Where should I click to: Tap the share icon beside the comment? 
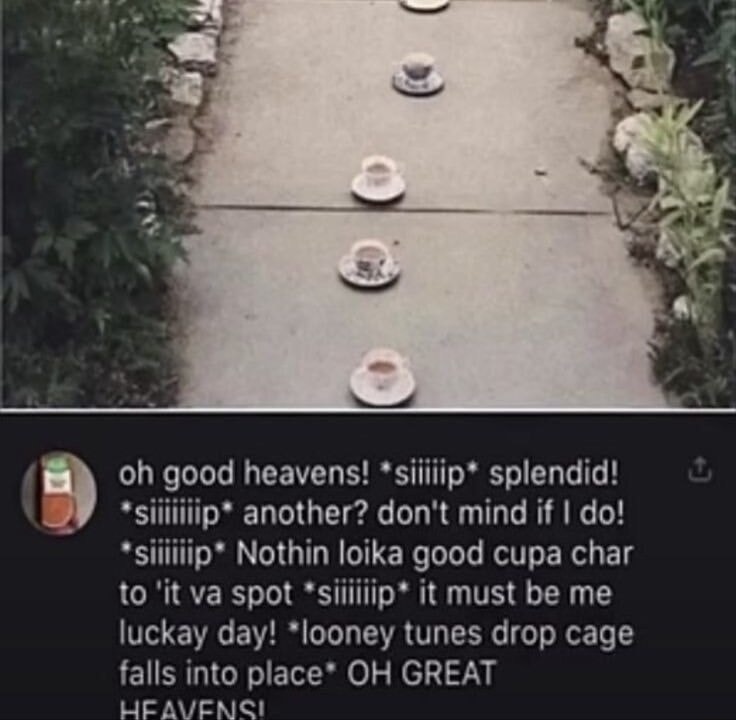pyautogui.click(x=700, y=471)
